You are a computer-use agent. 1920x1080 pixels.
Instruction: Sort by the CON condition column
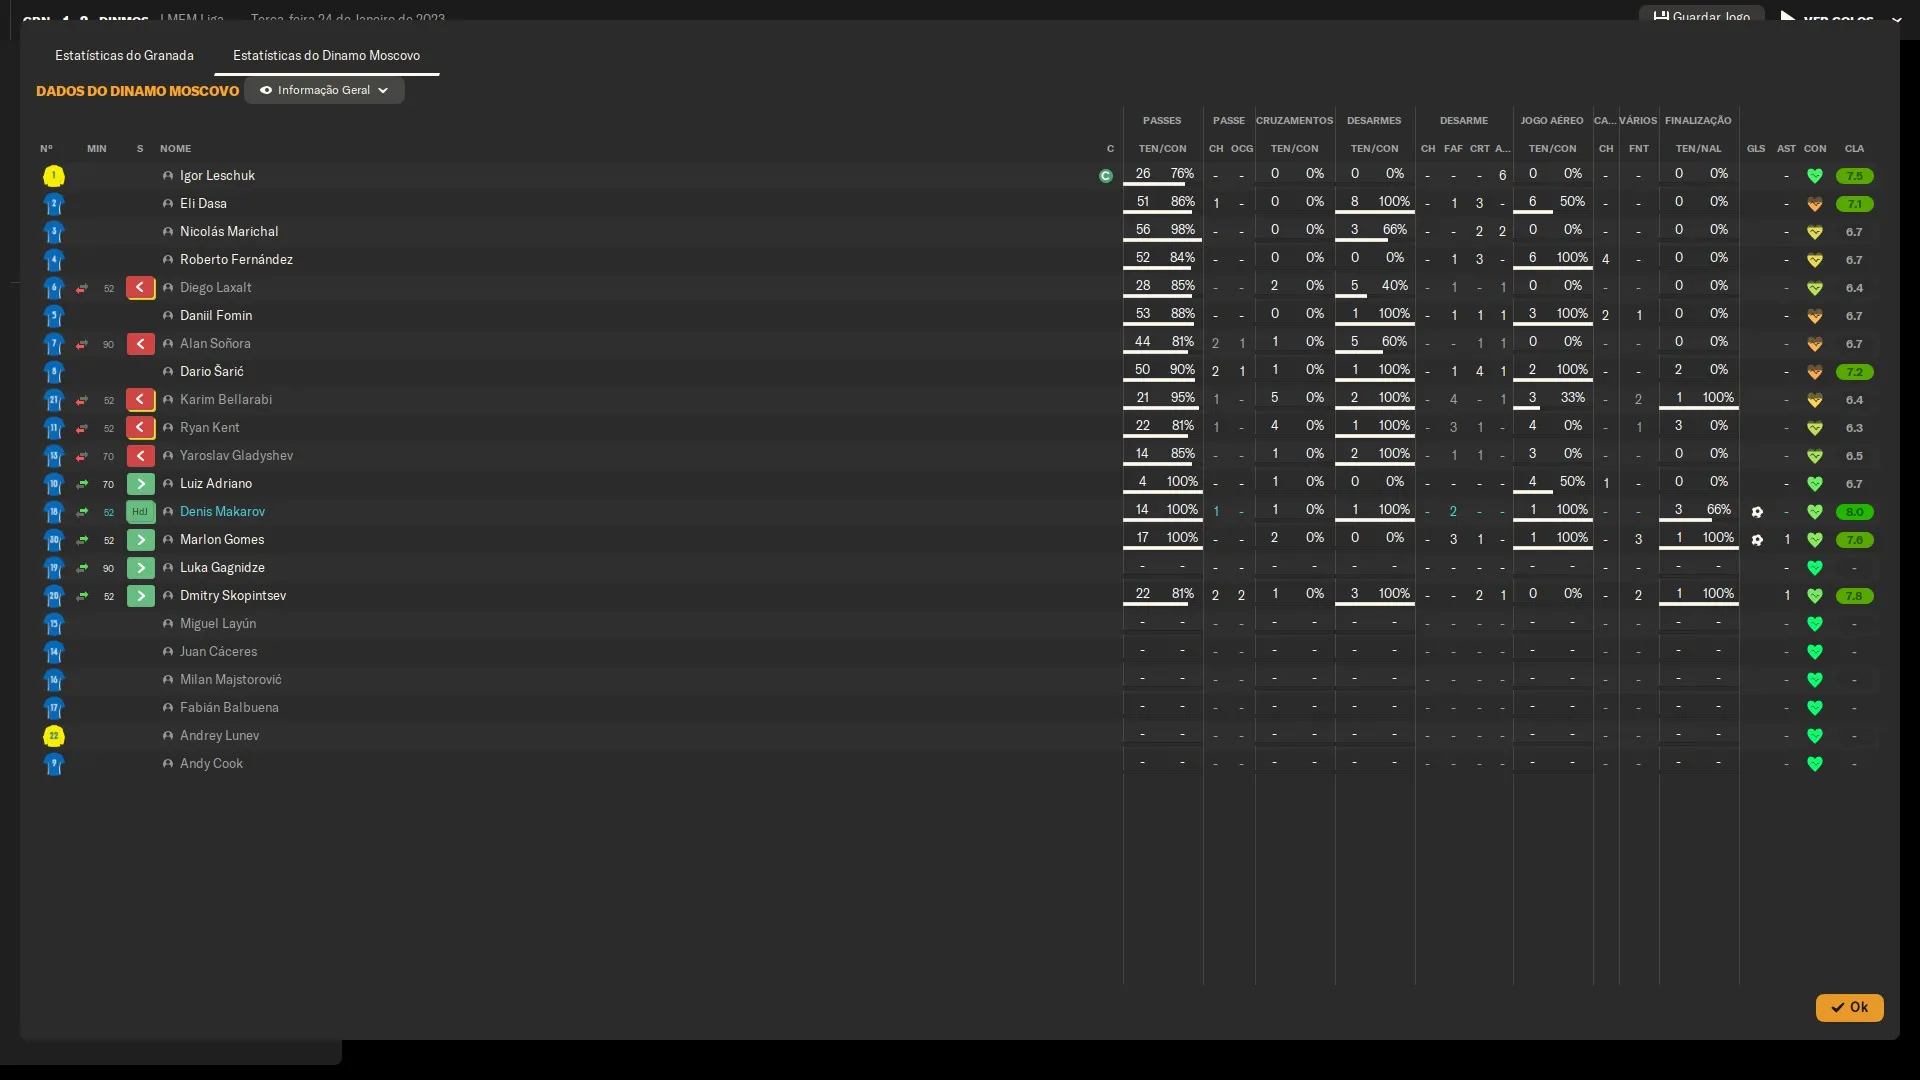tap(1815, 149)
